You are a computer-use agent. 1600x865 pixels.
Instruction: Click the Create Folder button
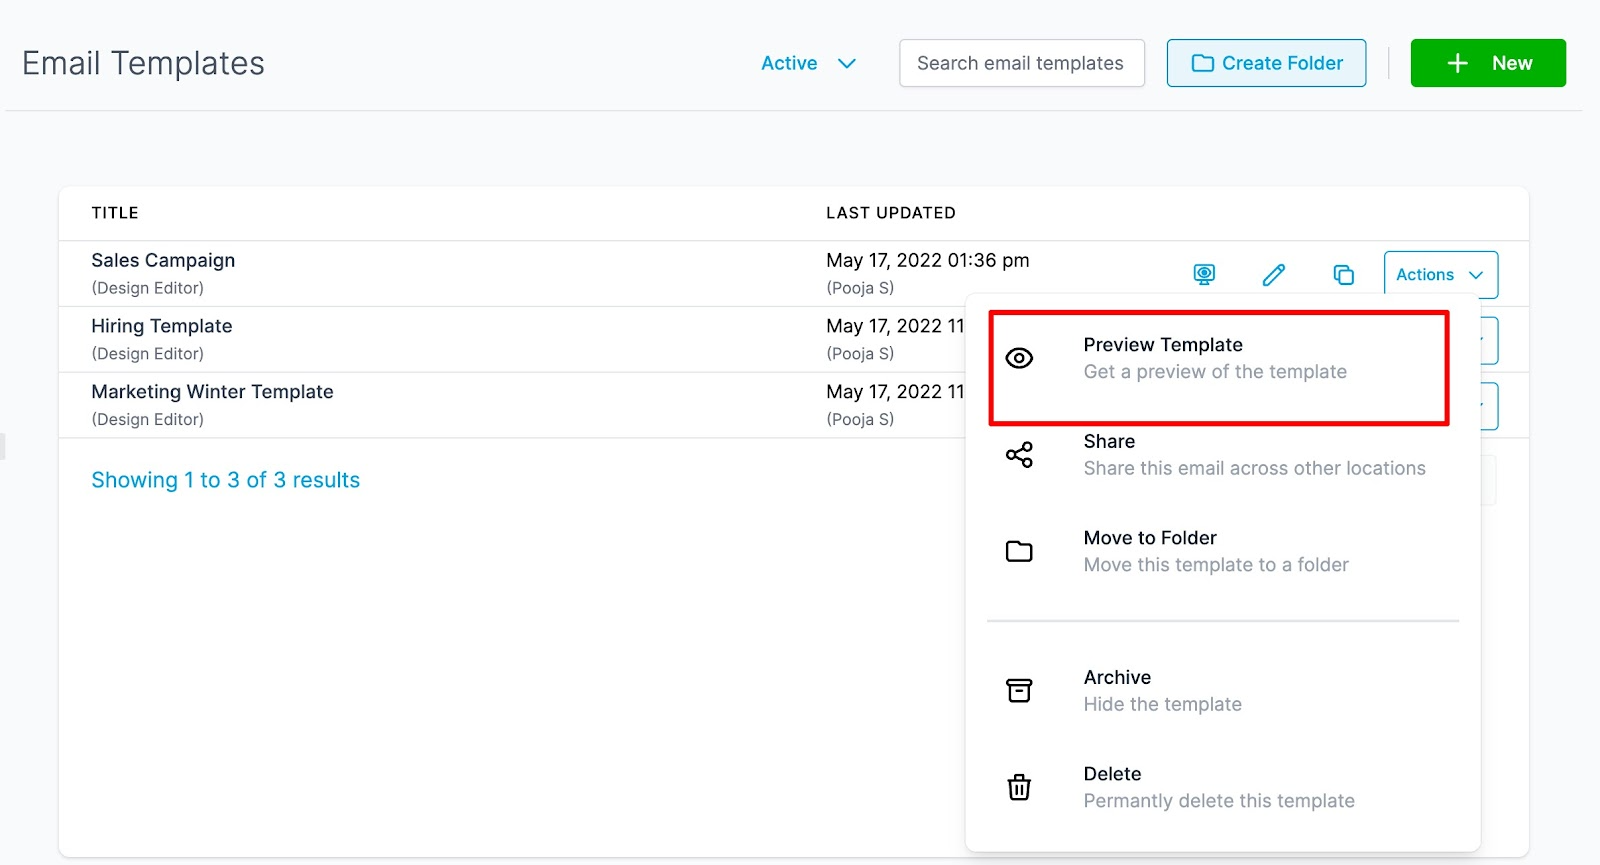coord(1266,63)
